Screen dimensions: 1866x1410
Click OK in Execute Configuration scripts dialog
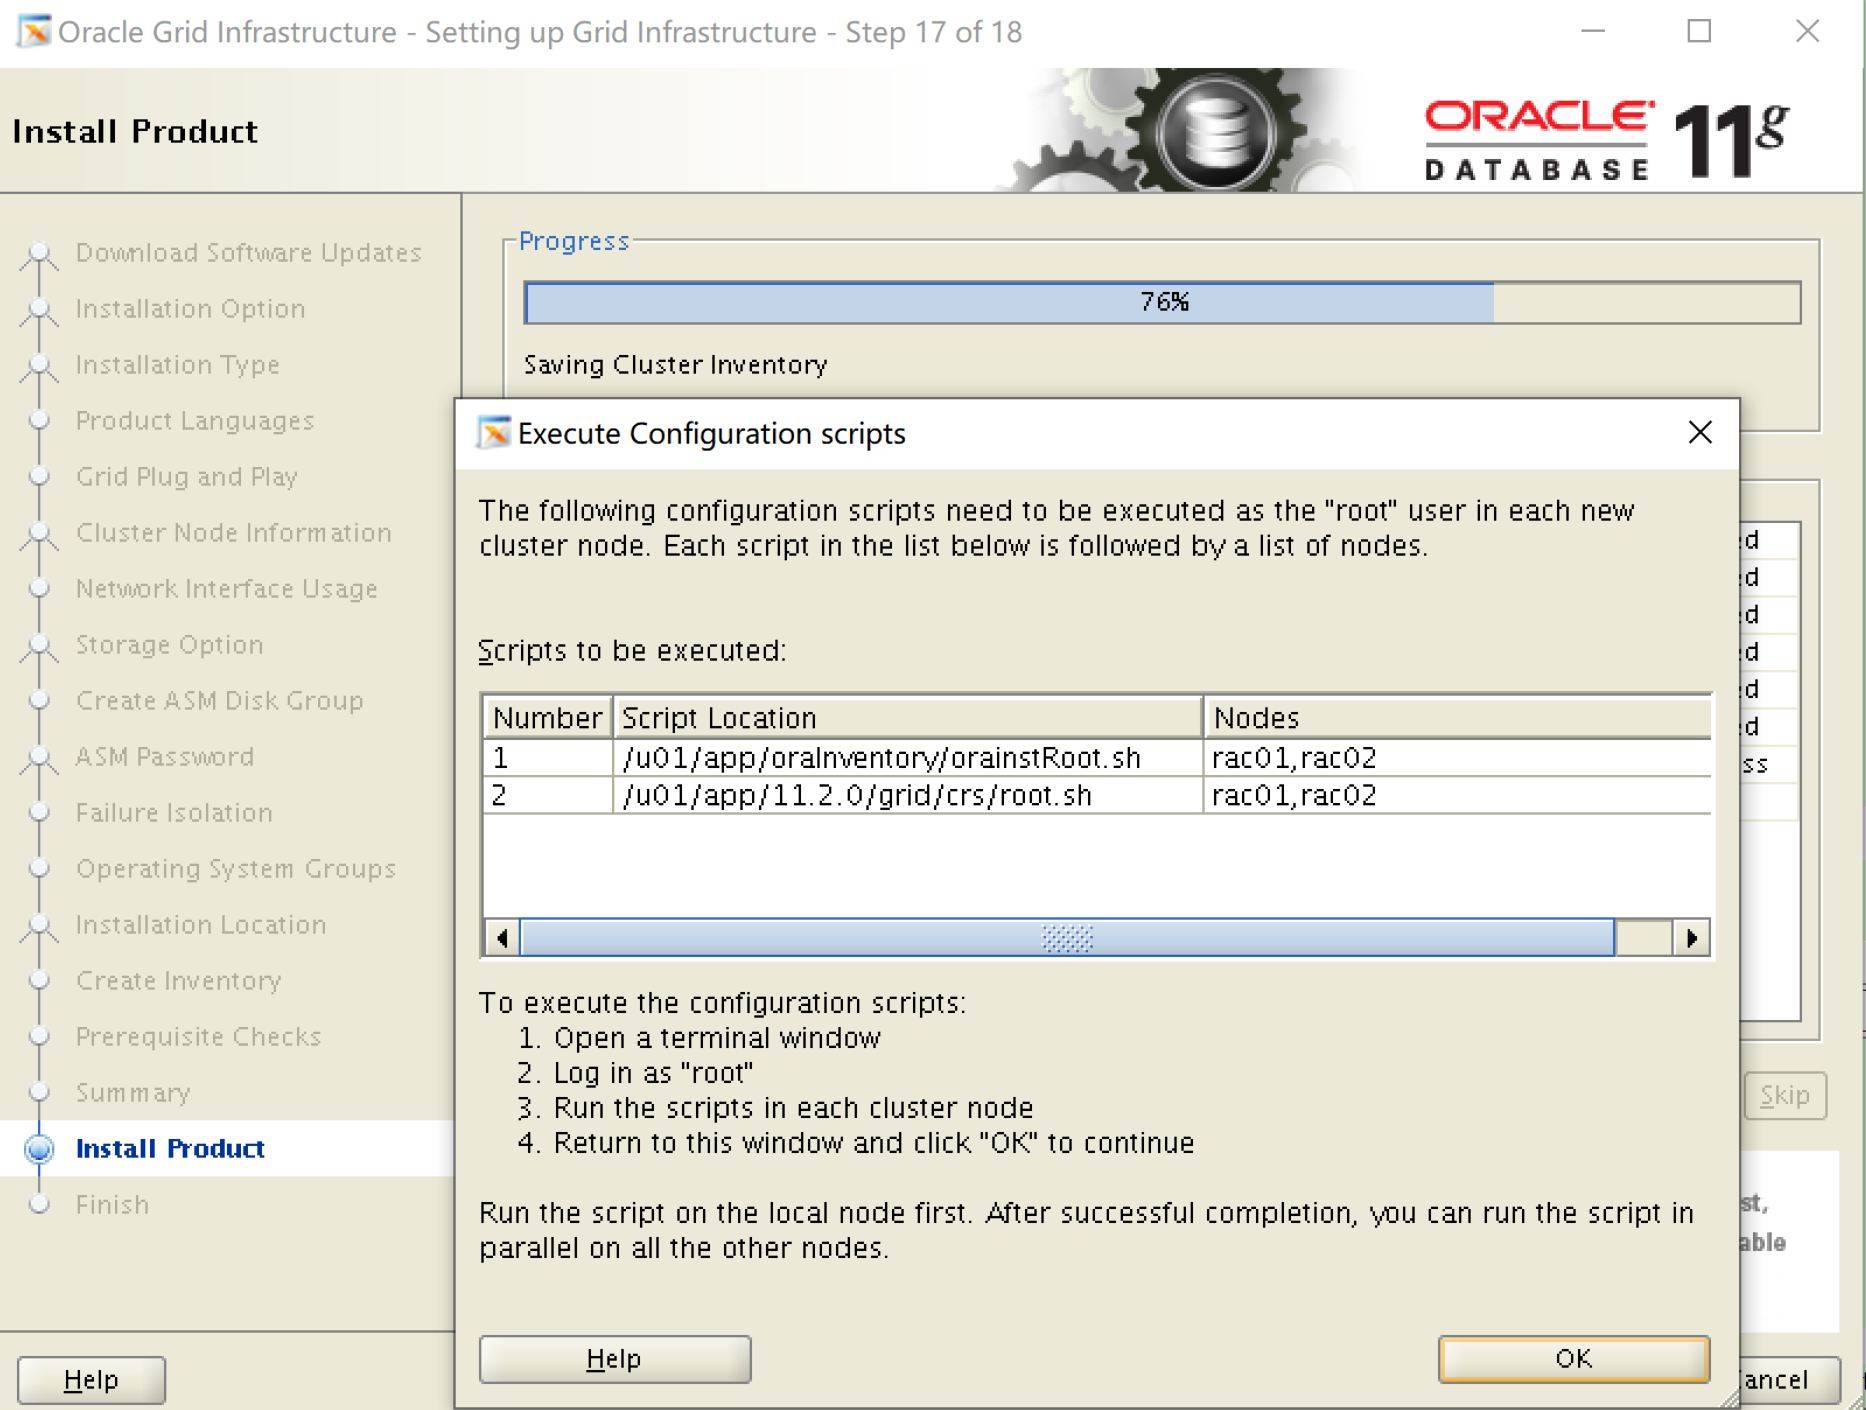1573,1359
